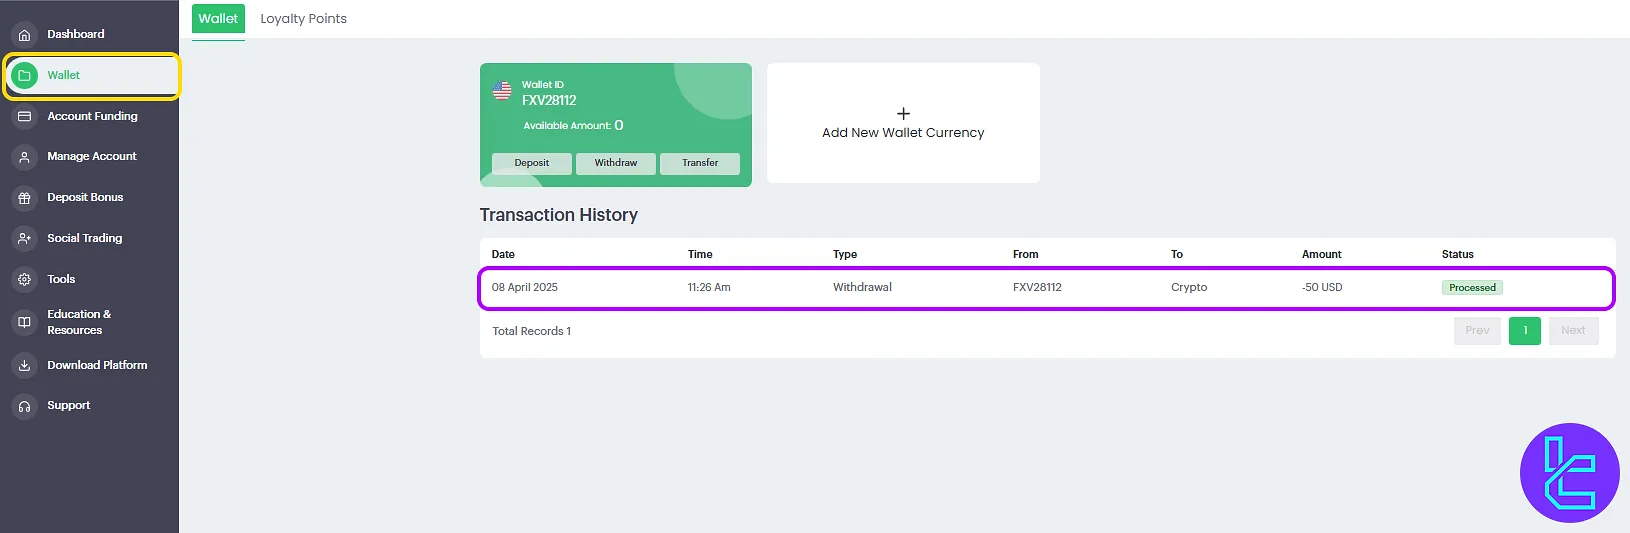Select page 1 in pagination

(x=1525, y=331)
